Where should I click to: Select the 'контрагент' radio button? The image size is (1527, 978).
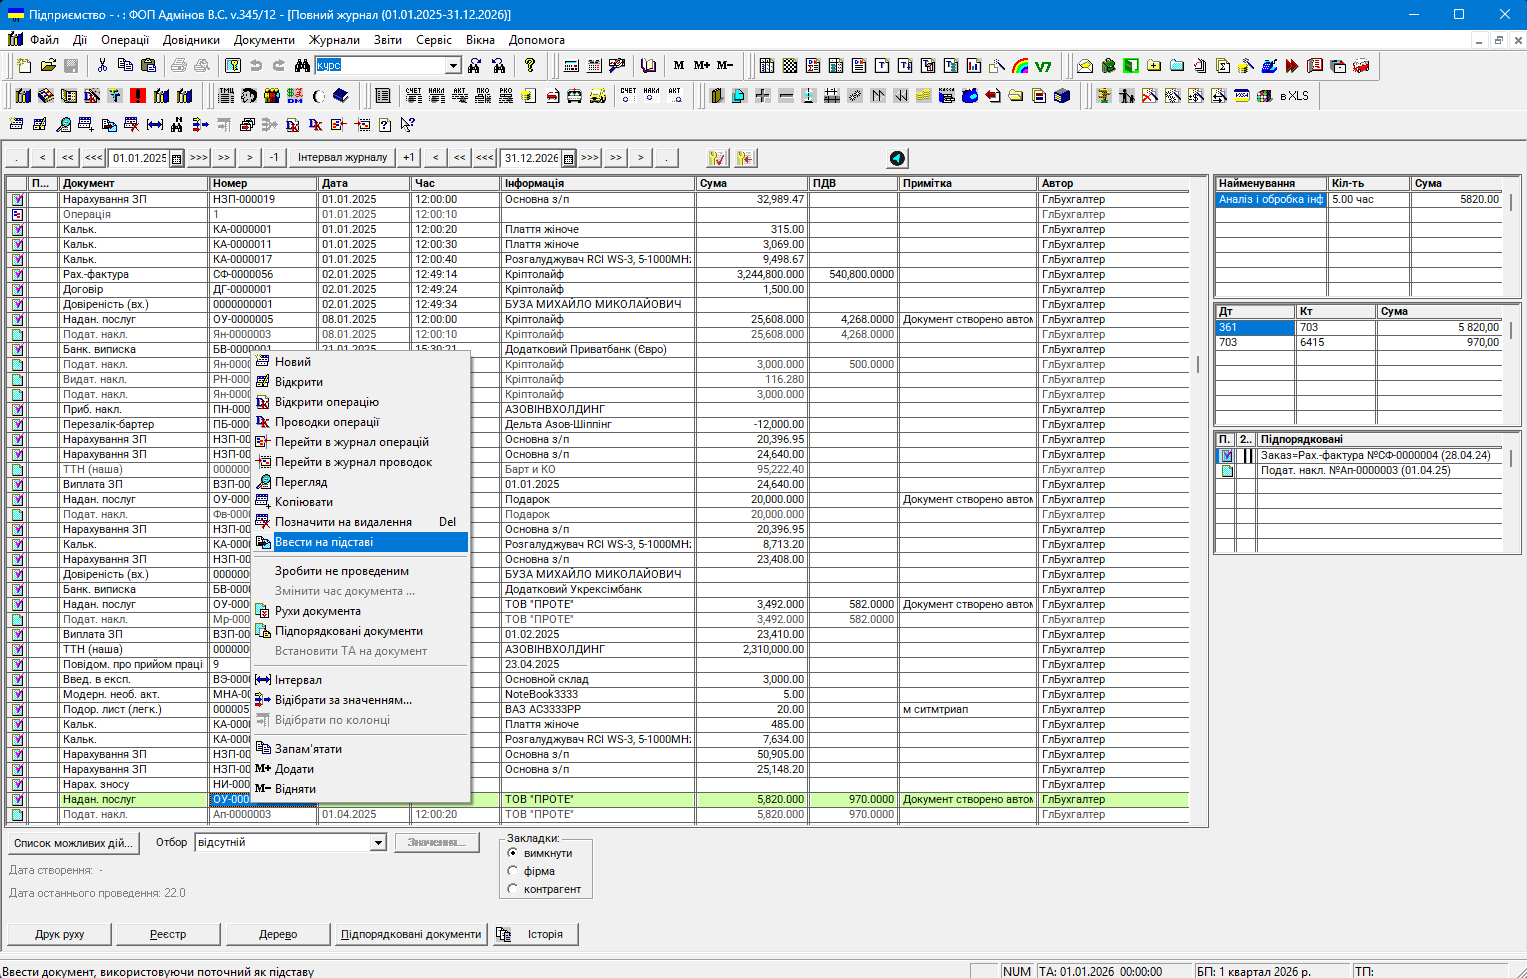(513, 889)
